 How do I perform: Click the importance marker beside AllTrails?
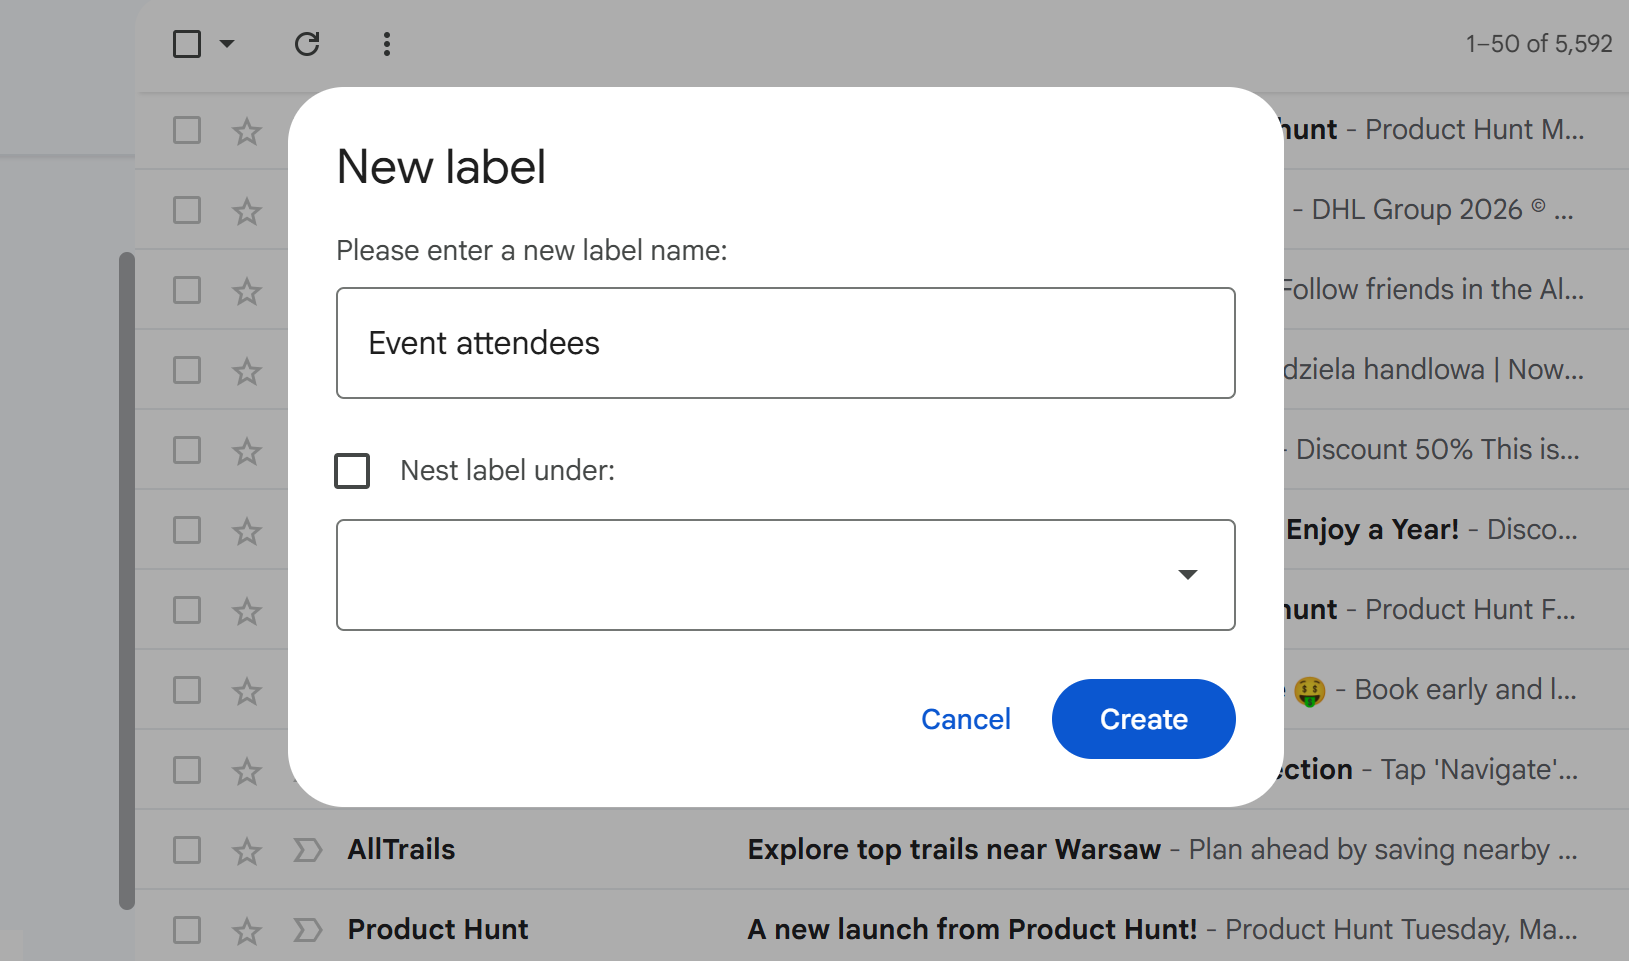pos(306,849)
